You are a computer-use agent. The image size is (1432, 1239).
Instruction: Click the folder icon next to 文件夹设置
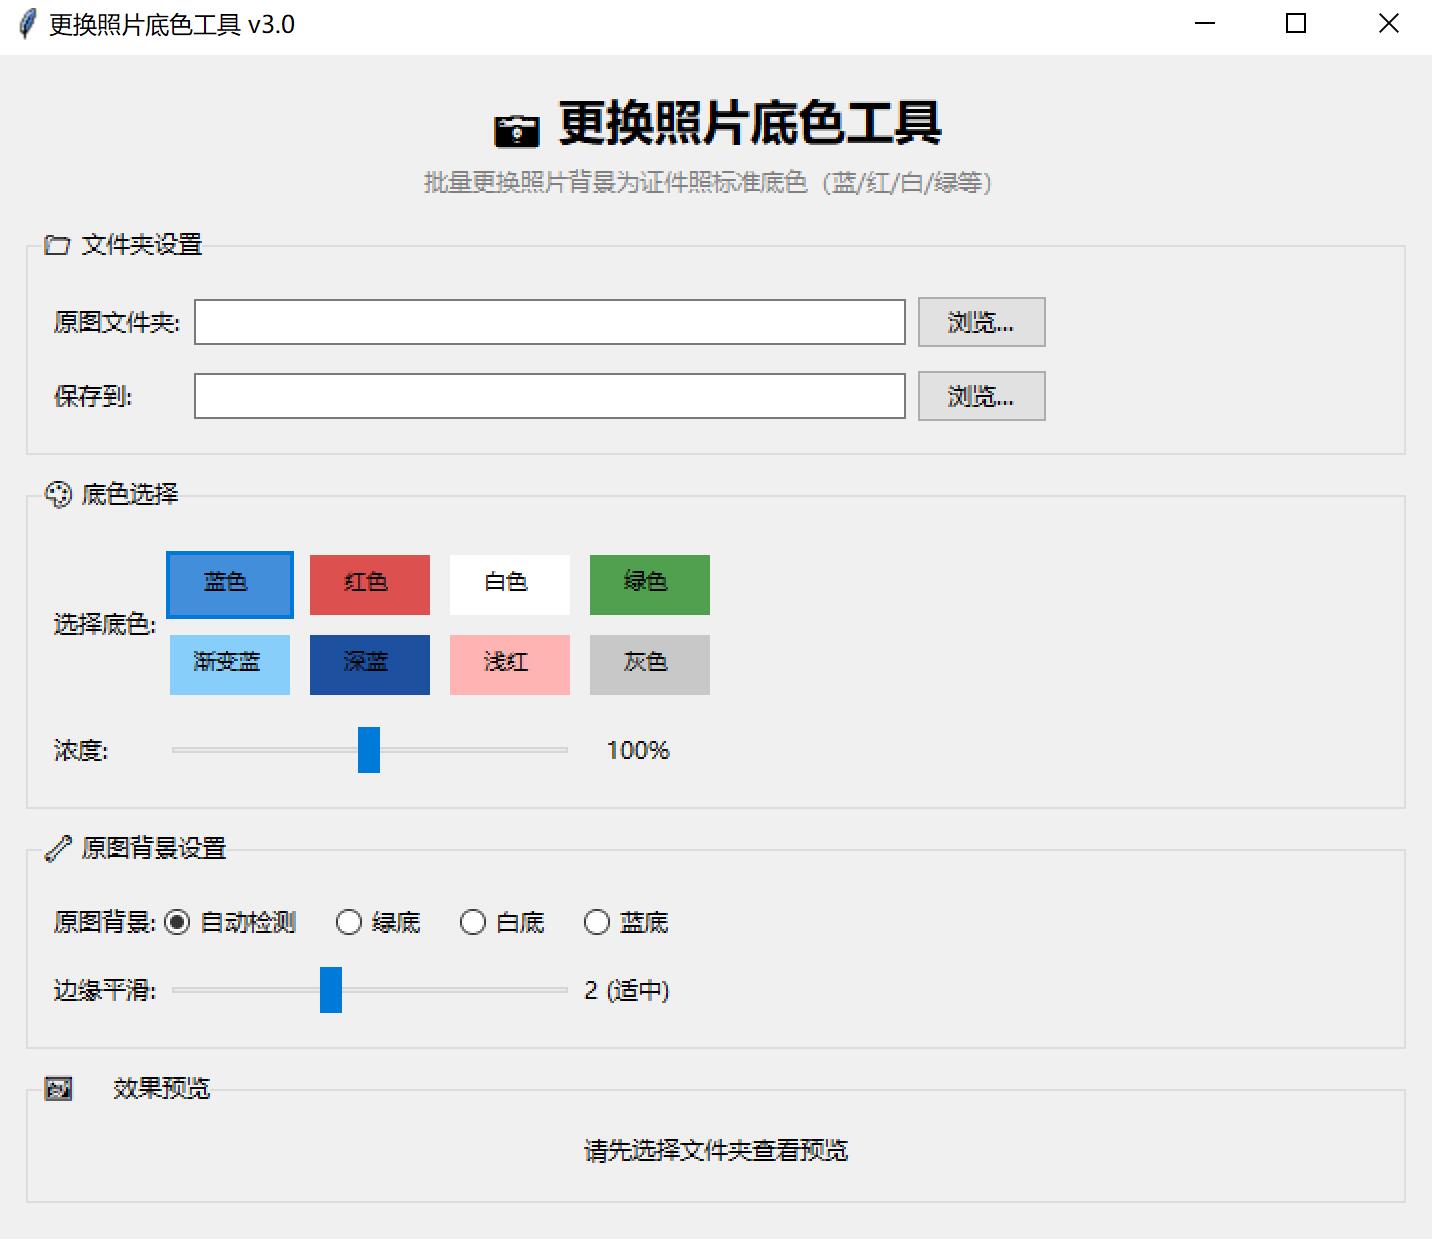click(x=57, y=245)
